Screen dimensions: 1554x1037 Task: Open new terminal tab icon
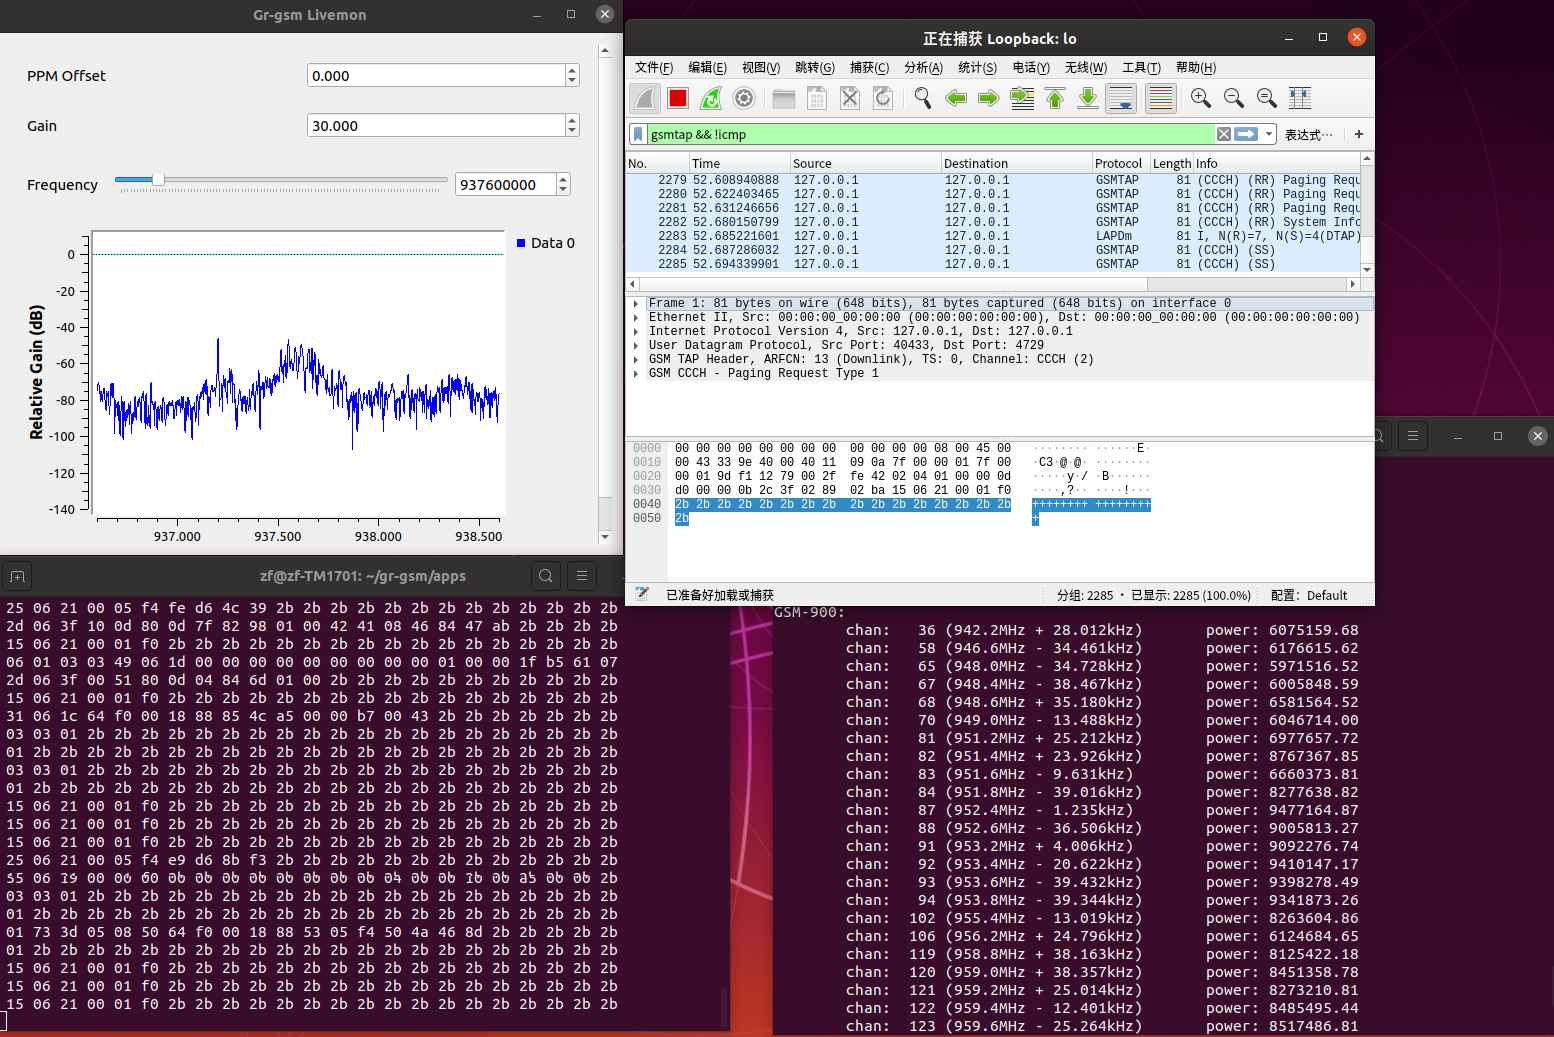(x=17, y=576)
